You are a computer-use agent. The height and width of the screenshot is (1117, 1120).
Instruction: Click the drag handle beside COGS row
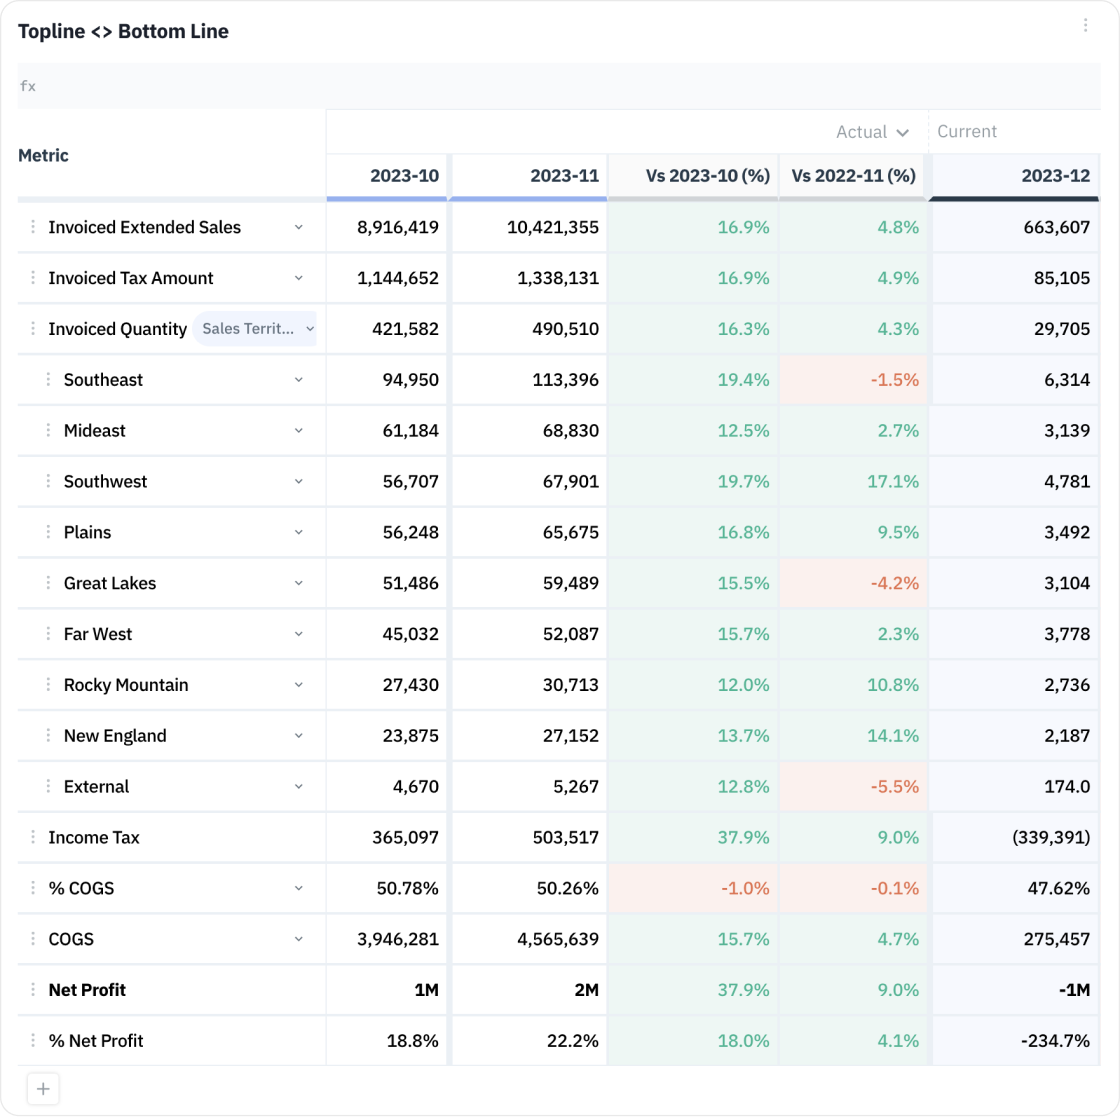coord(33,938)
